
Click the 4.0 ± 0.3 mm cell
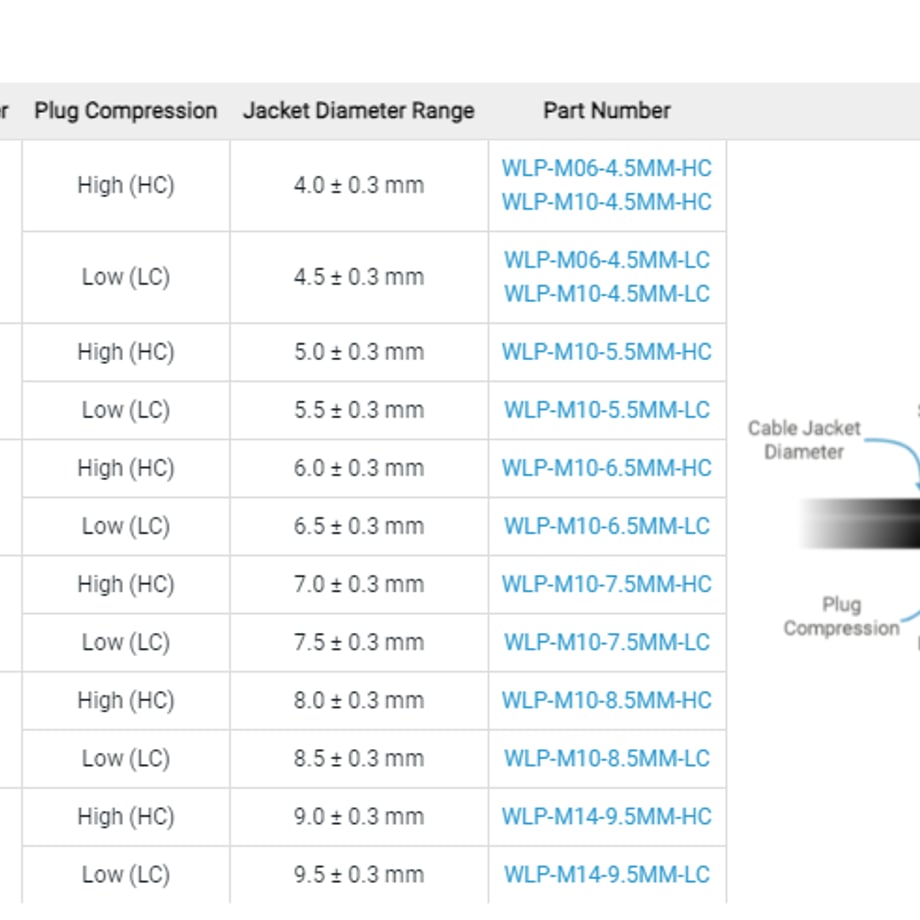[359, 185]
